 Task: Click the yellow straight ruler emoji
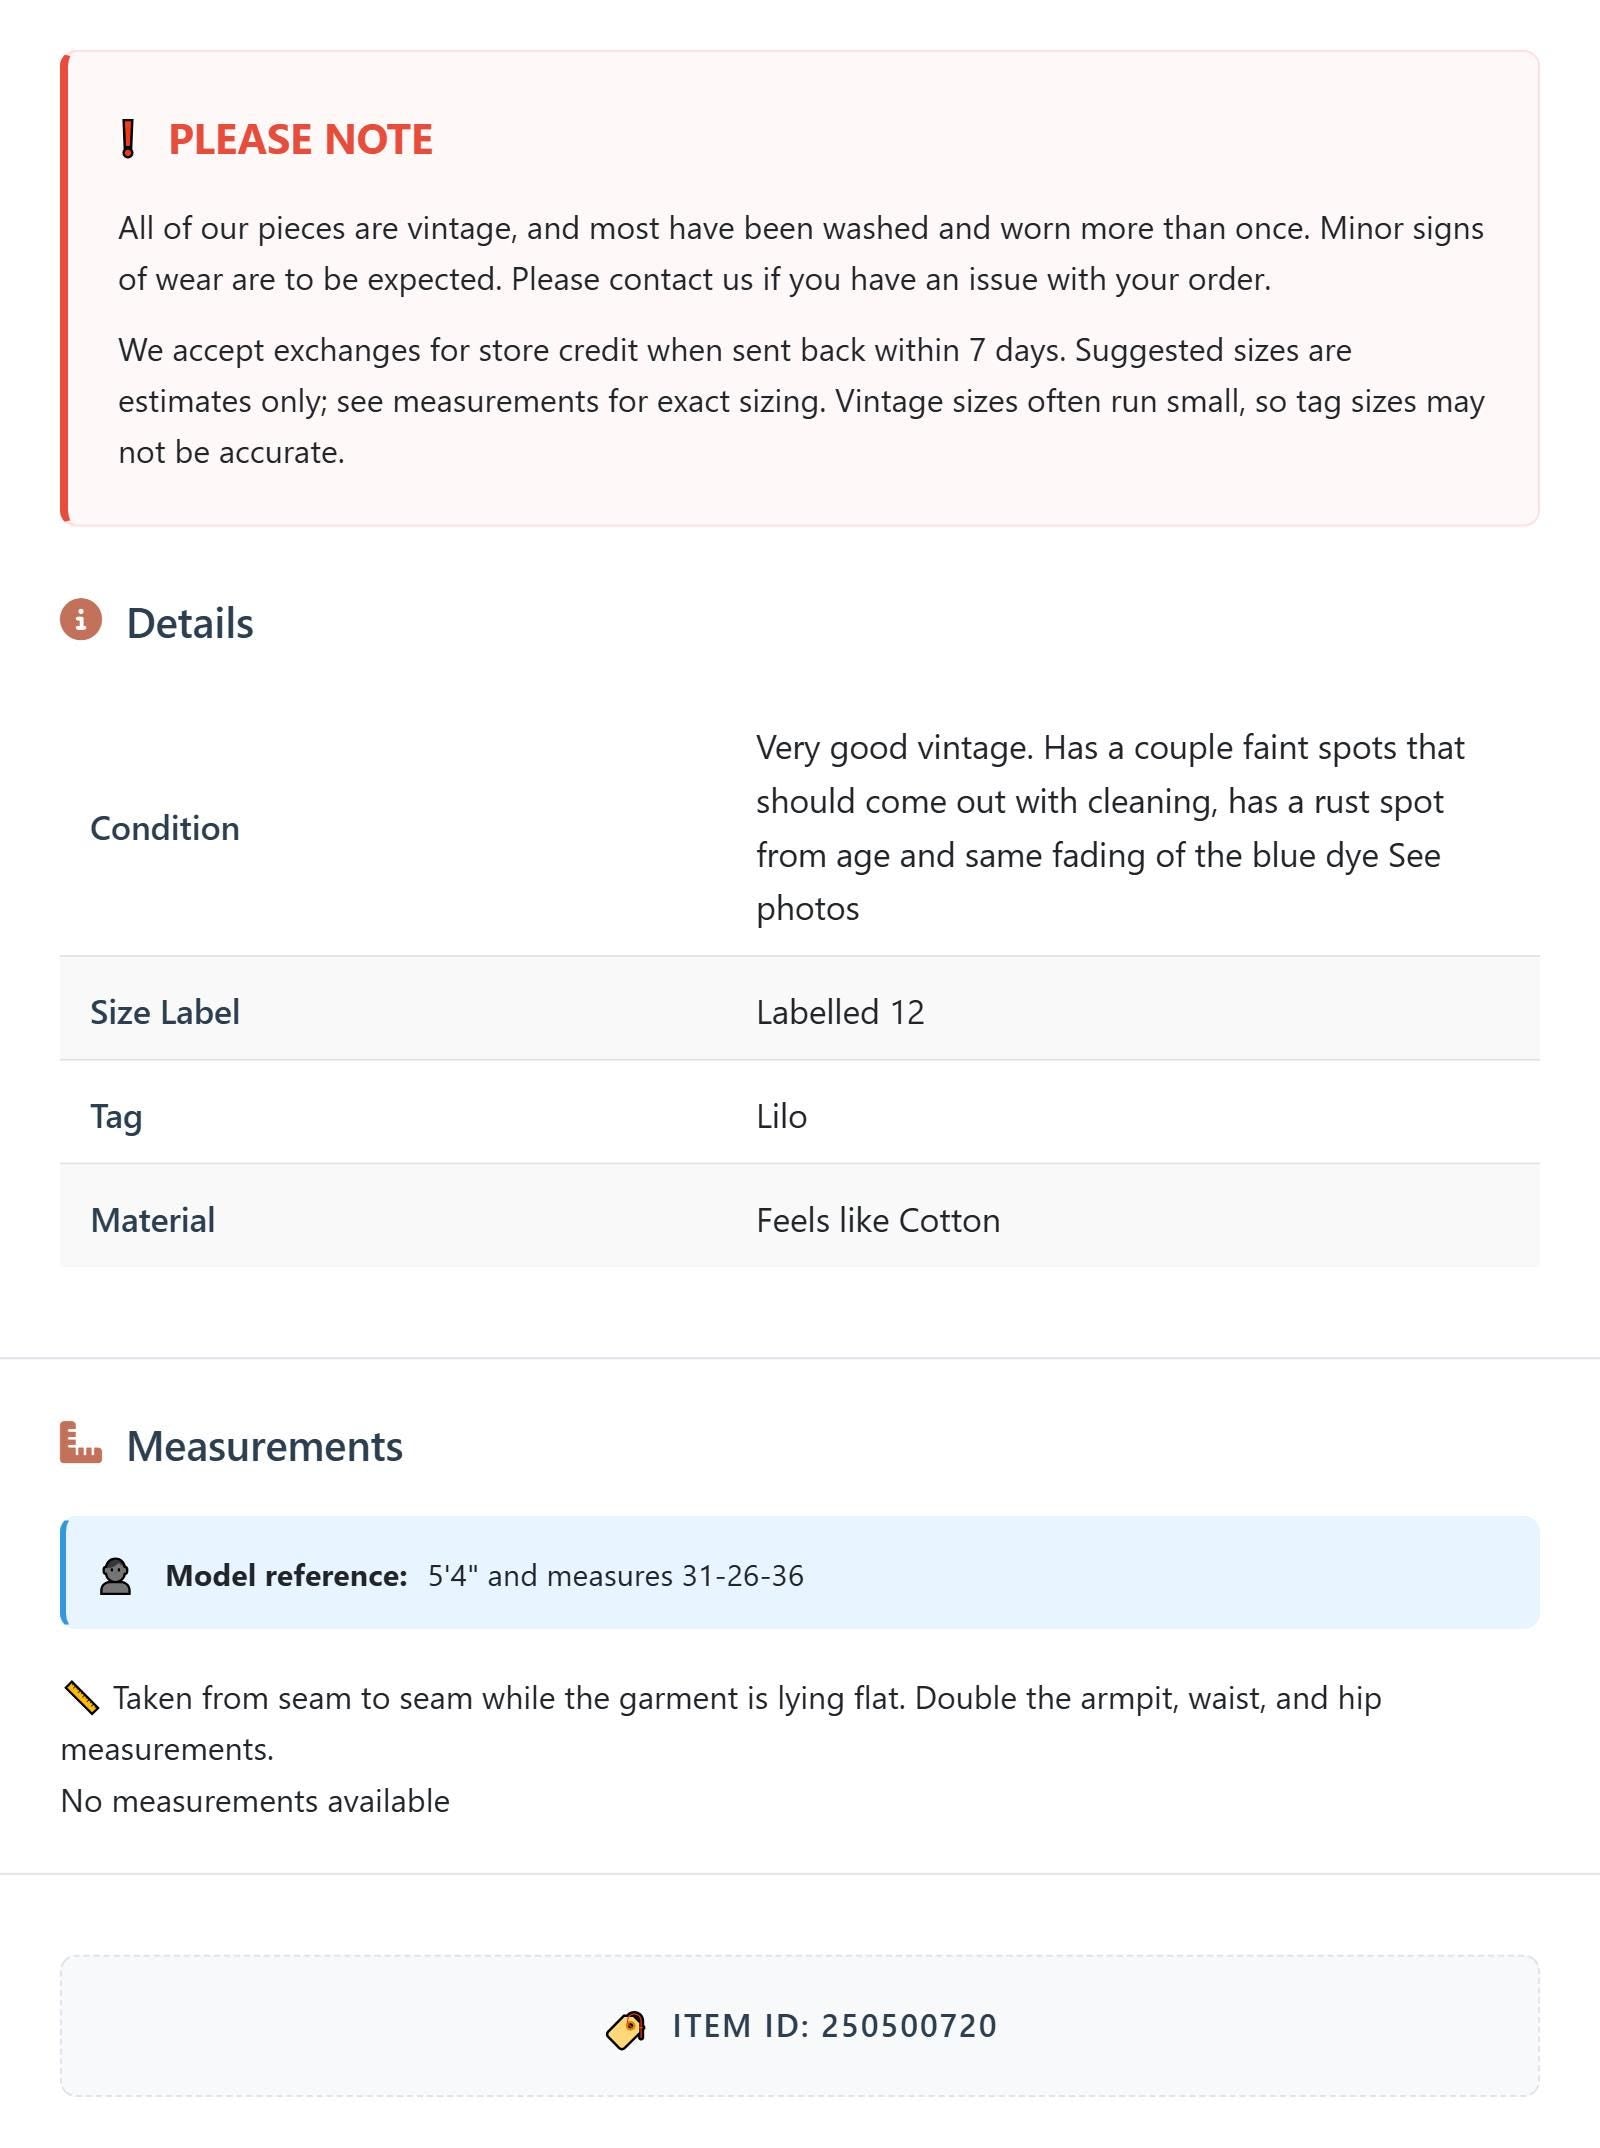click(81, 1698)
